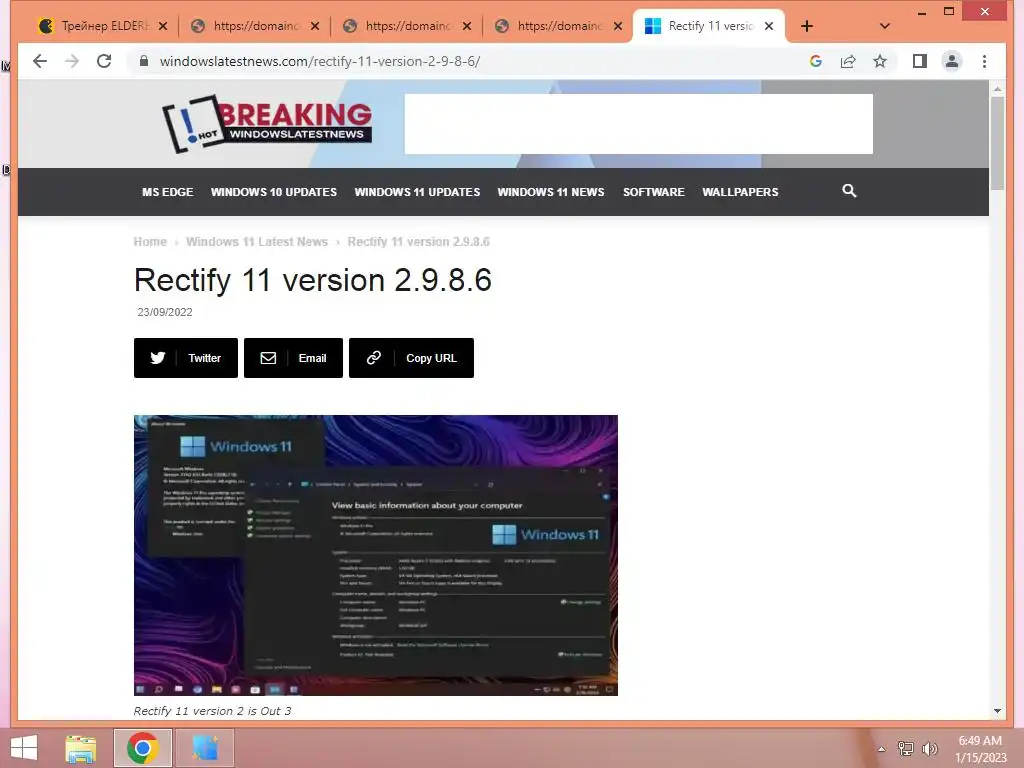View site information padlock icon

(x=144, y=61)
